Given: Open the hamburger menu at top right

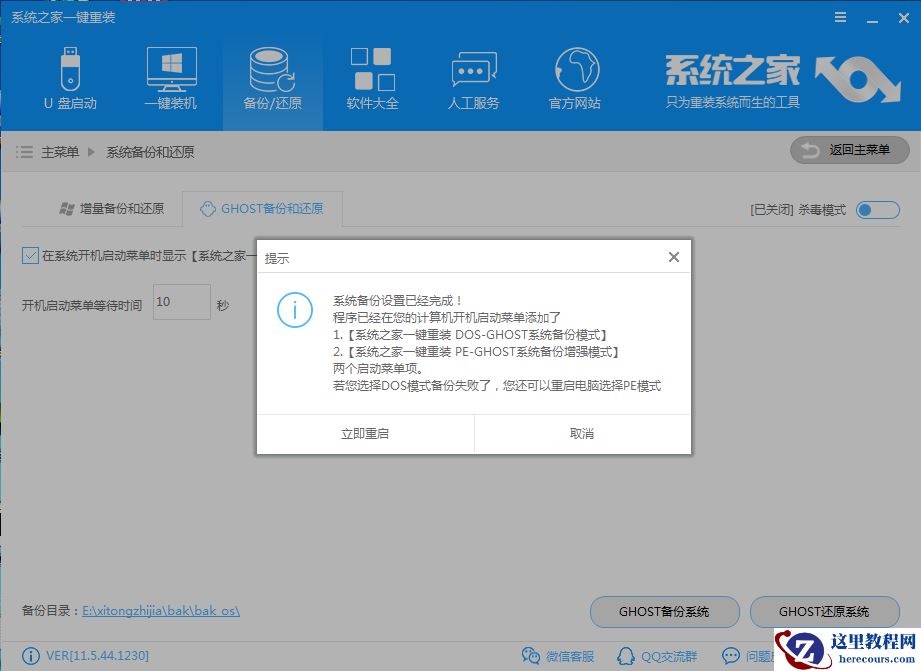Looking at the screenshot, I should pyautogui.click(x=839, y=16).
